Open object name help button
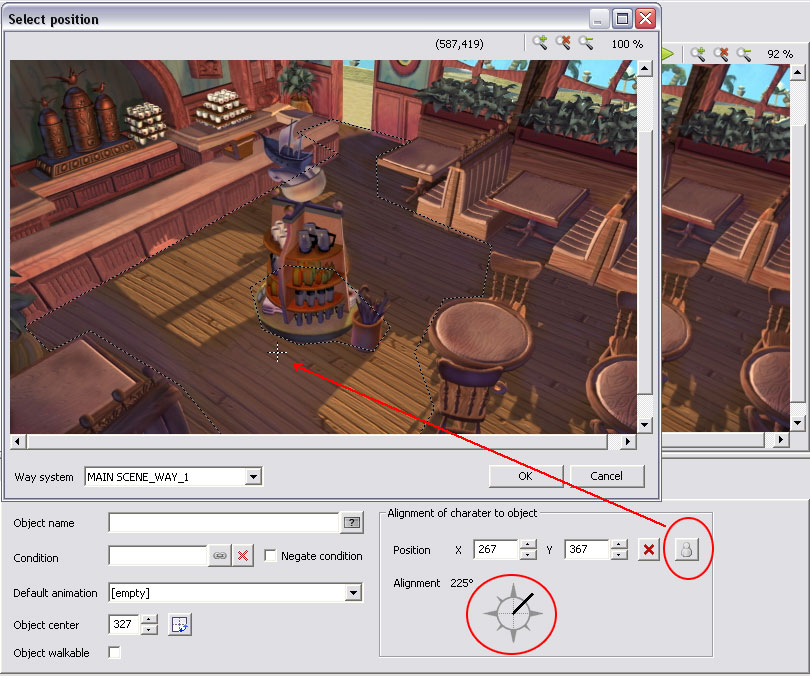The height and width of the screenshot is (676, 810). 352,523
